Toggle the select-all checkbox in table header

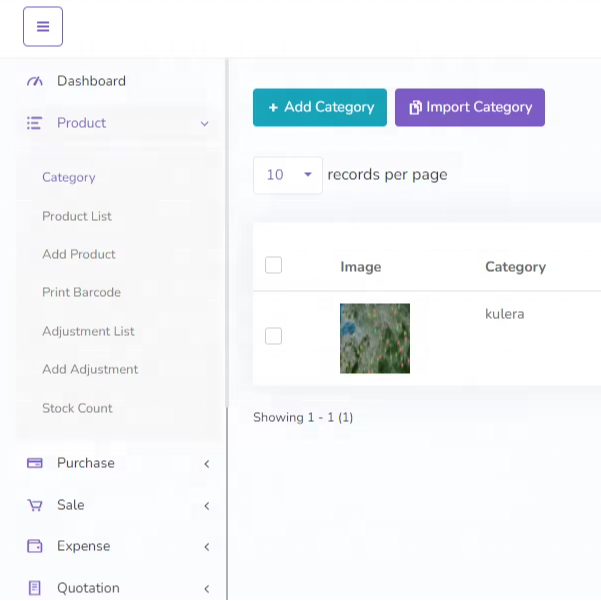(273, 265)
